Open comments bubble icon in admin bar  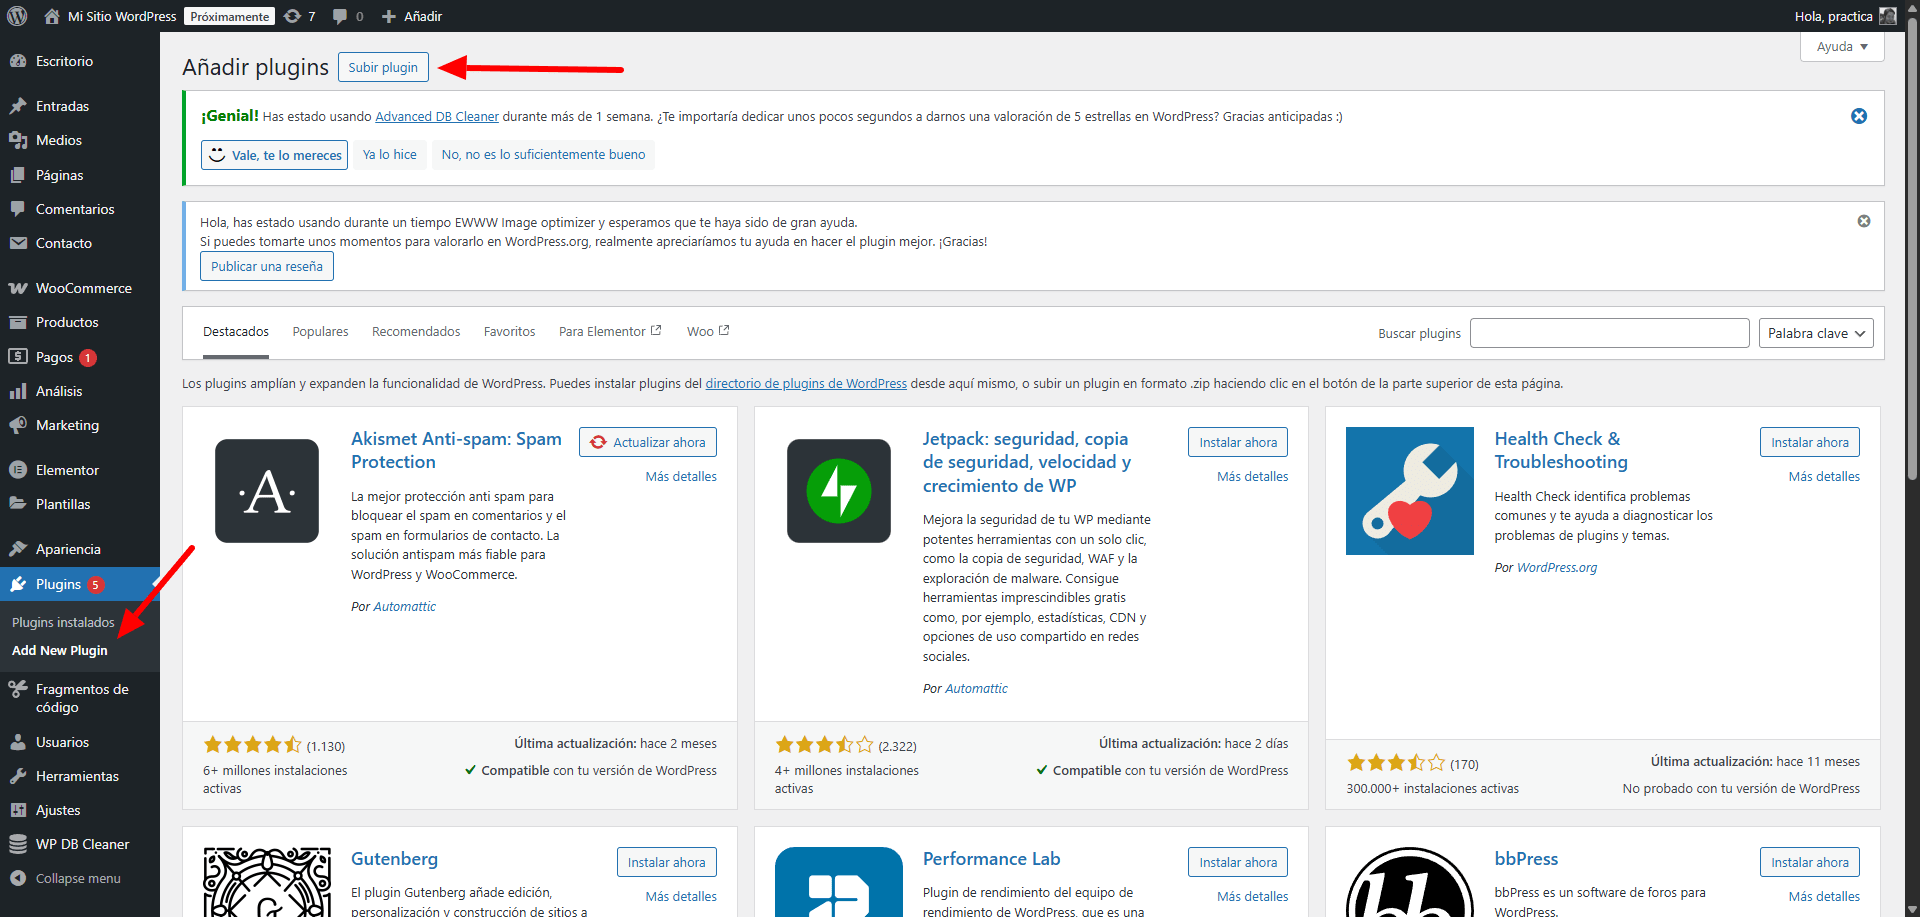pos(347,16)
